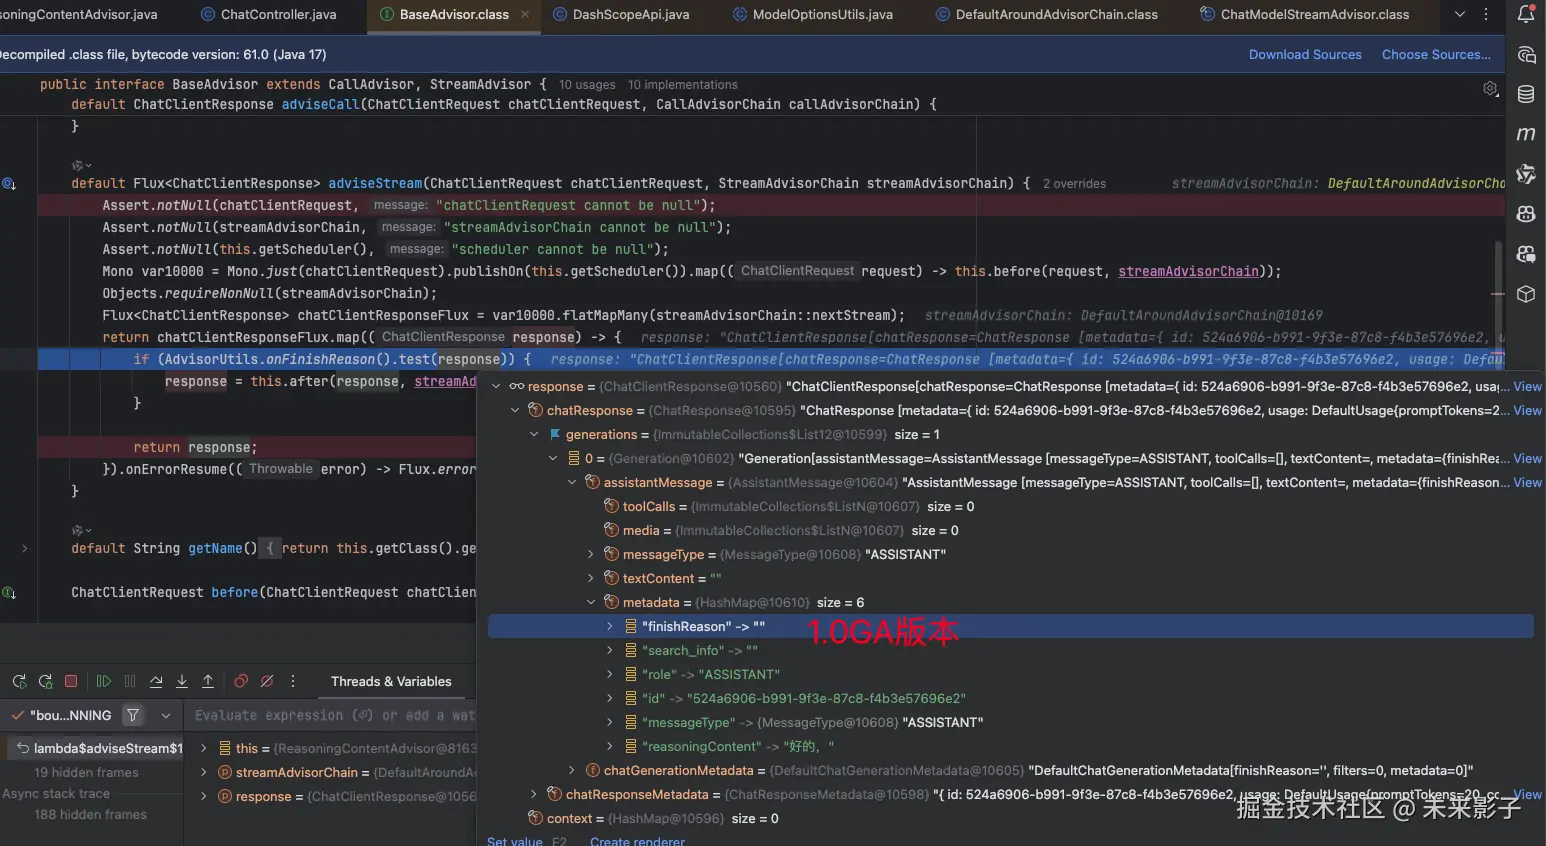
Task: Open the Database tool window
Action: point(1526,95)
